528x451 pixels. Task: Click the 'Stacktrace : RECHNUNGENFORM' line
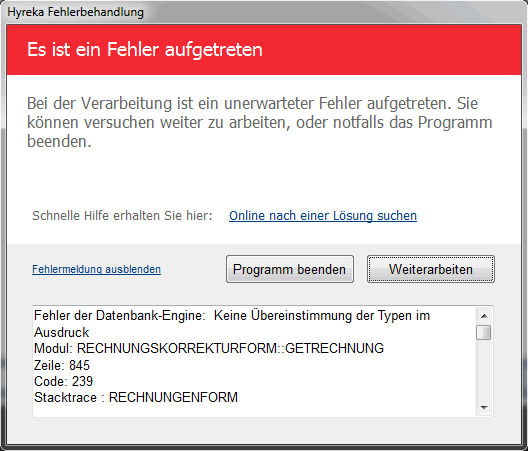pyautogui.click(x=136, y=397)
